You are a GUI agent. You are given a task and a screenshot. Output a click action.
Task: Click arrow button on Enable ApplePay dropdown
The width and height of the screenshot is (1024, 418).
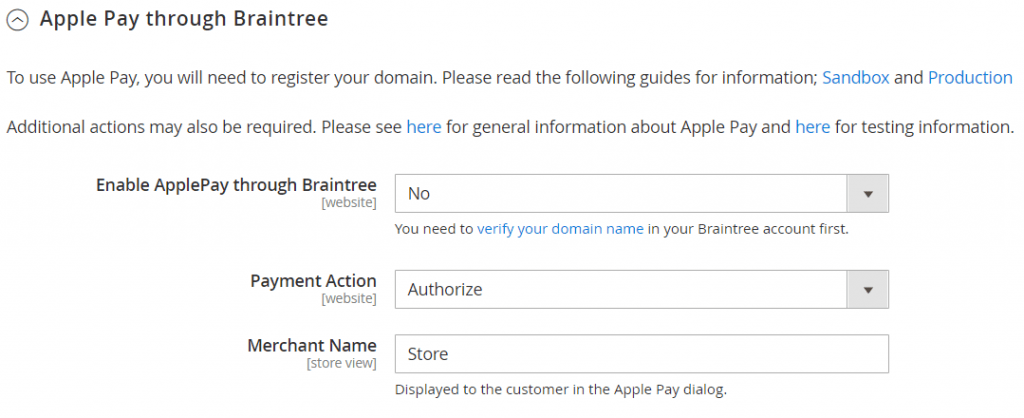868,194
